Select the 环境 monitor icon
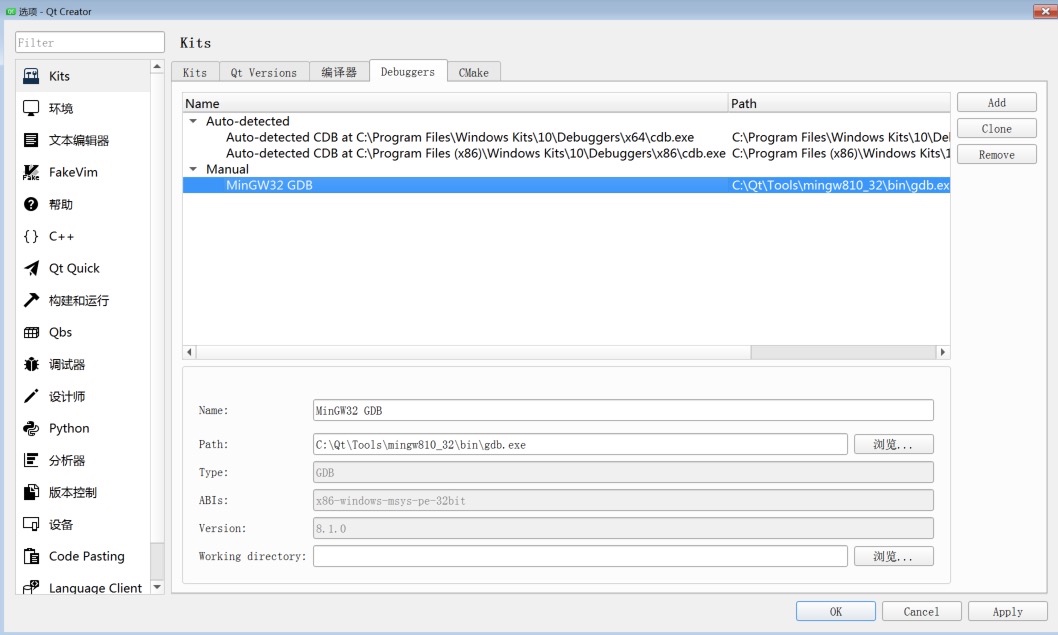This screenshot has height=635, width=1058. [x=31, y=108]
